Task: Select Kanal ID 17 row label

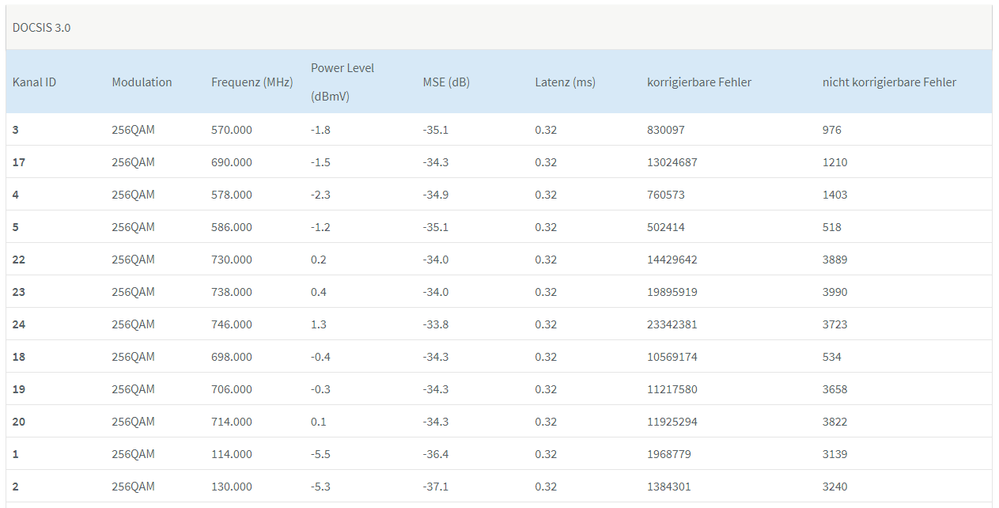Action: click(20, 162)
